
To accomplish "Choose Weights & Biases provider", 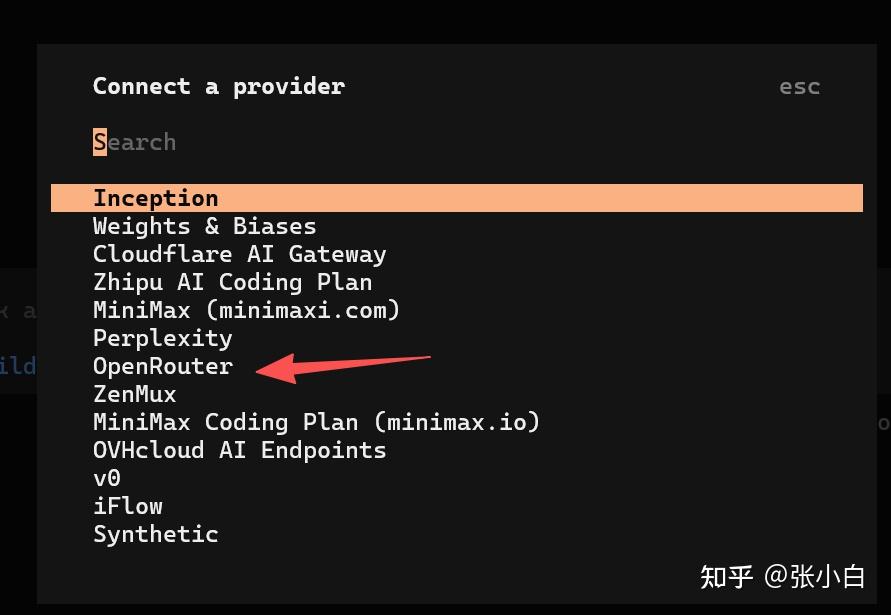I will point(204,226).
